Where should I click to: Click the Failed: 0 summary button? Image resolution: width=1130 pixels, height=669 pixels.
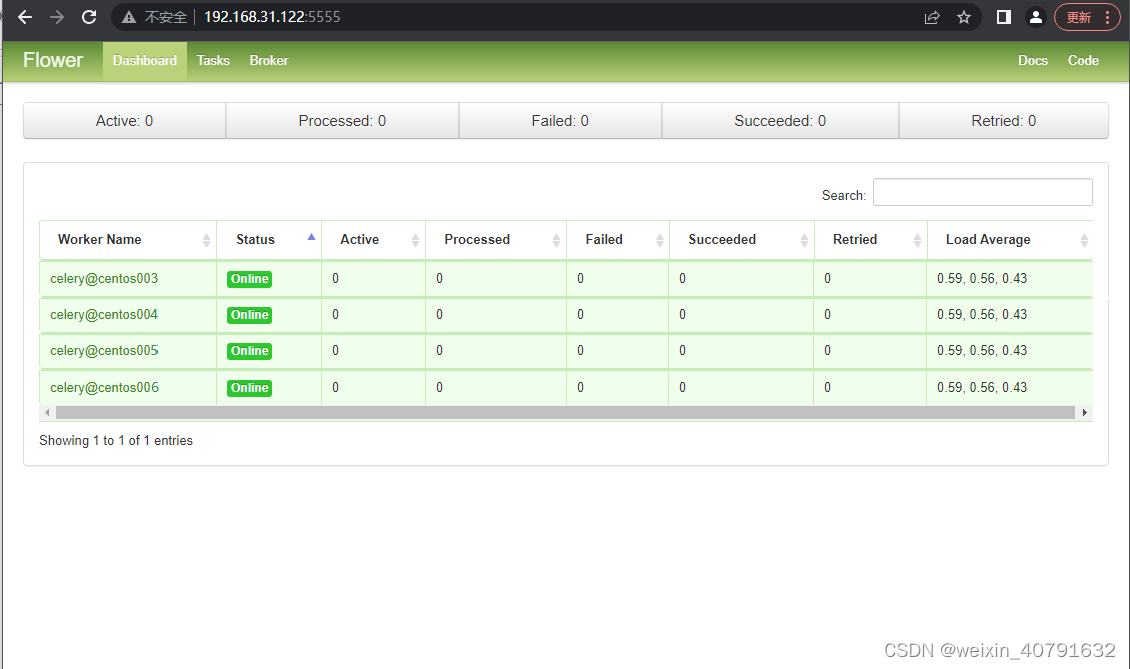(560, 120)
